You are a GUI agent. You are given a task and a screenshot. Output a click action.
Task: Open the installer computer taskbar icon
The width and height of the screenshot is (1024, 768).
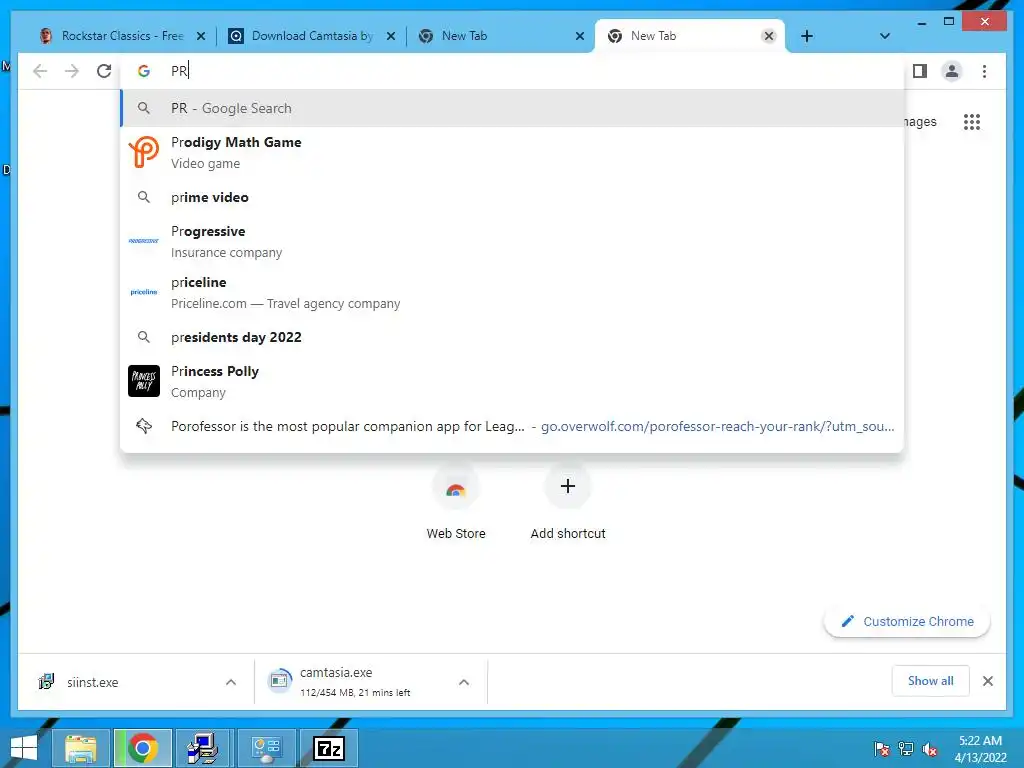click(x=204, y=748)
